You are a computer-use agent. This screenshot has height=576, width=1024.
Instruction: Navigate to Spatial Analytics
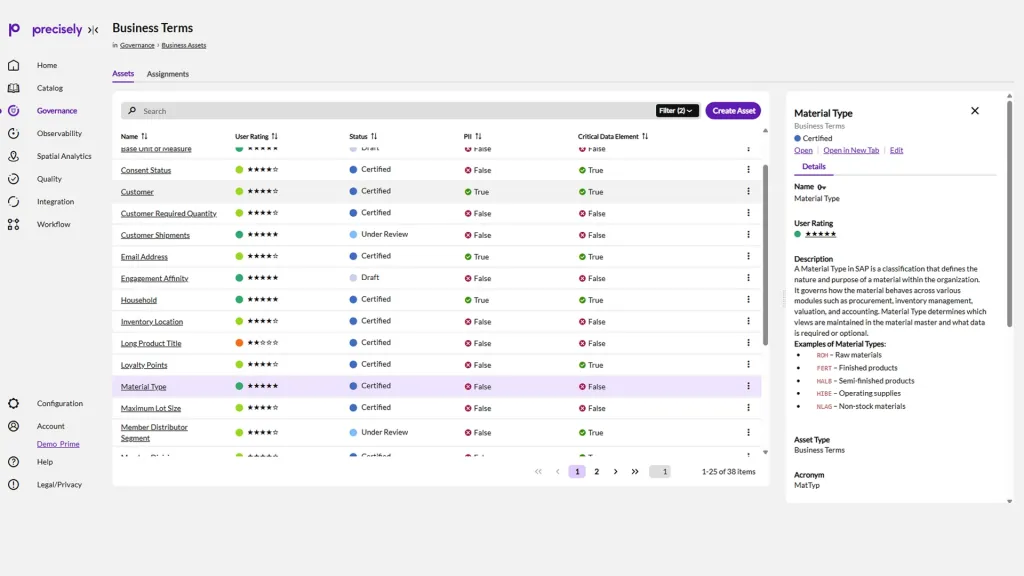[x=12, y=156]
